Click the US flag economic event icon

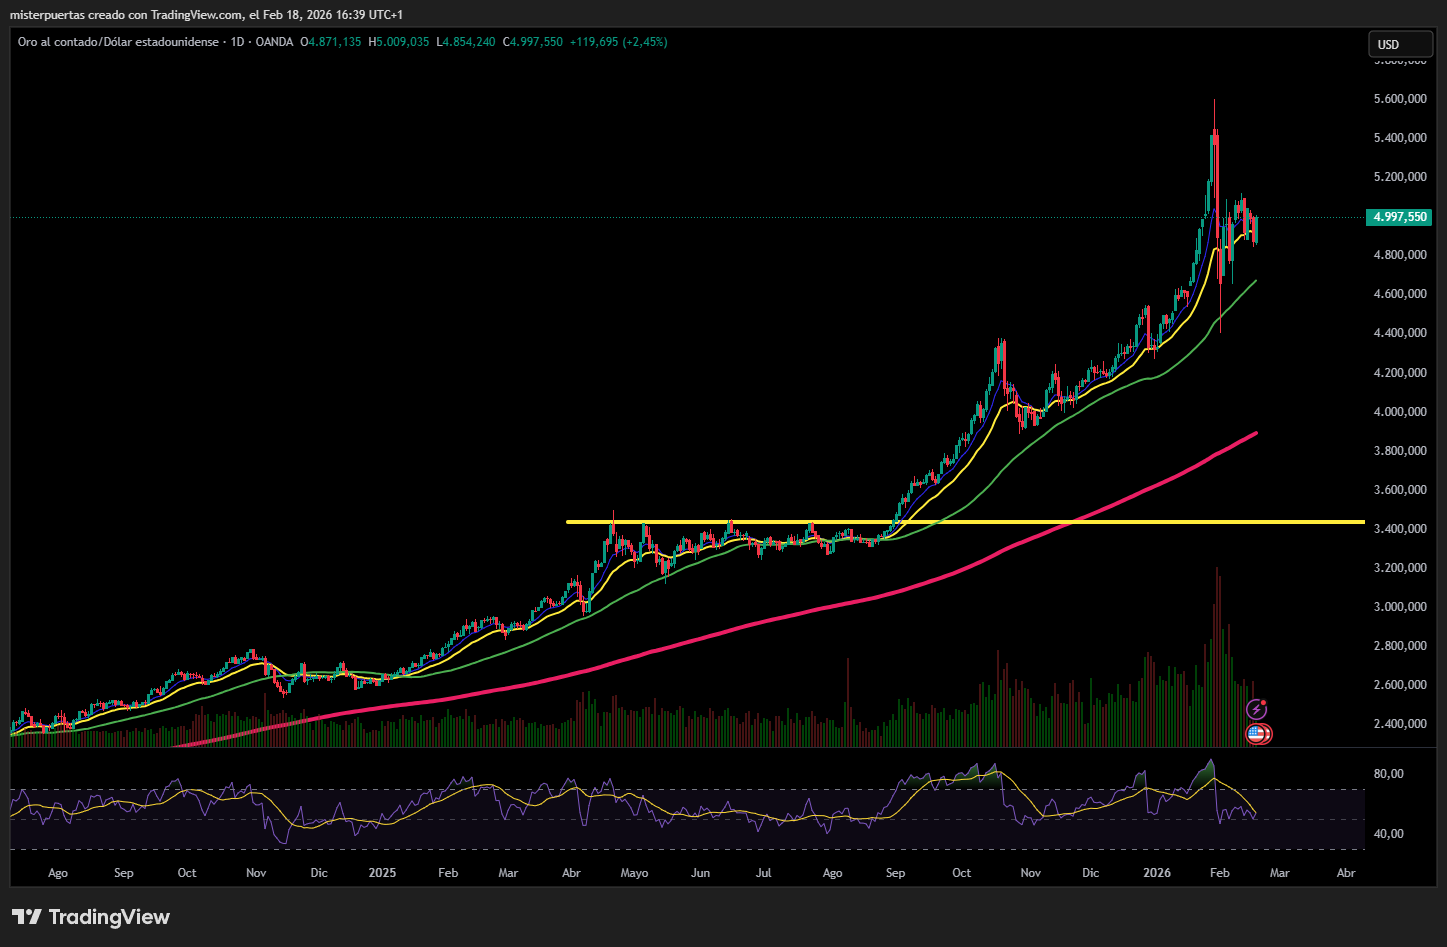[x=1257, y=734]
